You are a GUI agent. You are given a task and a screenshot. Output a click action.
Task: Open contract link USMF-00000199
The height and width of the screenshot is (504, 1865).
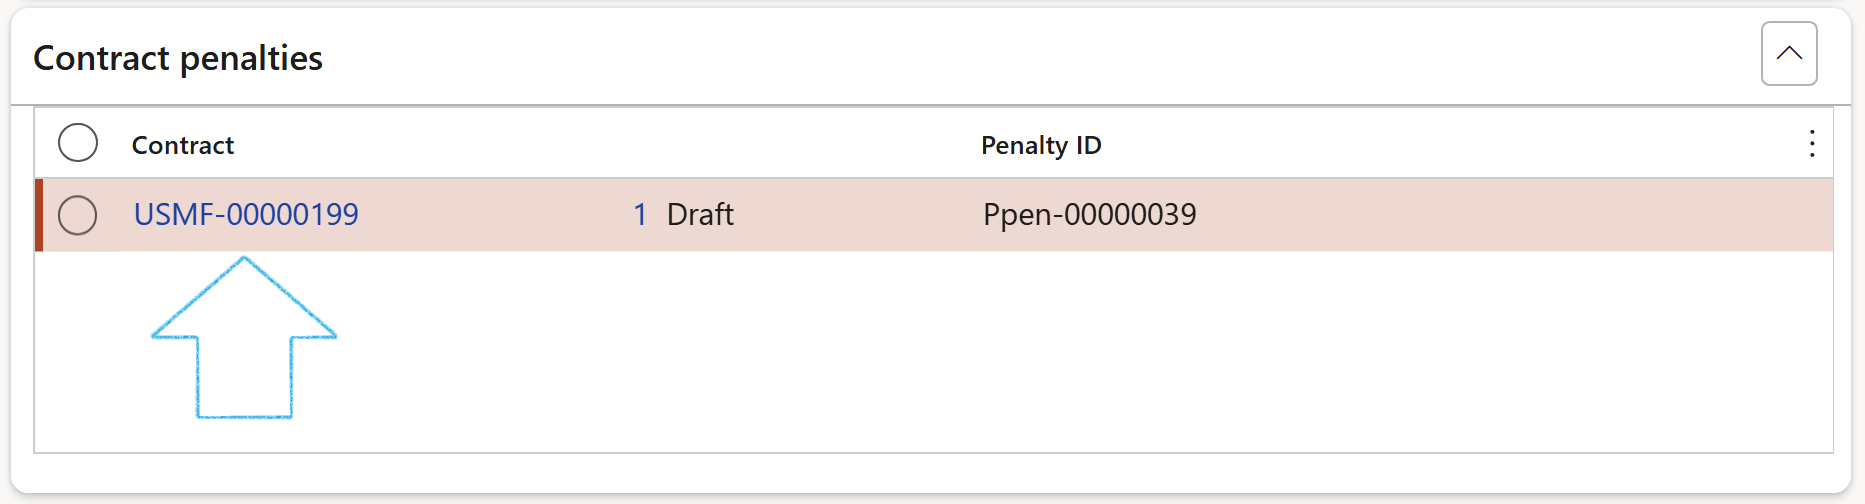tap(246, 215)
